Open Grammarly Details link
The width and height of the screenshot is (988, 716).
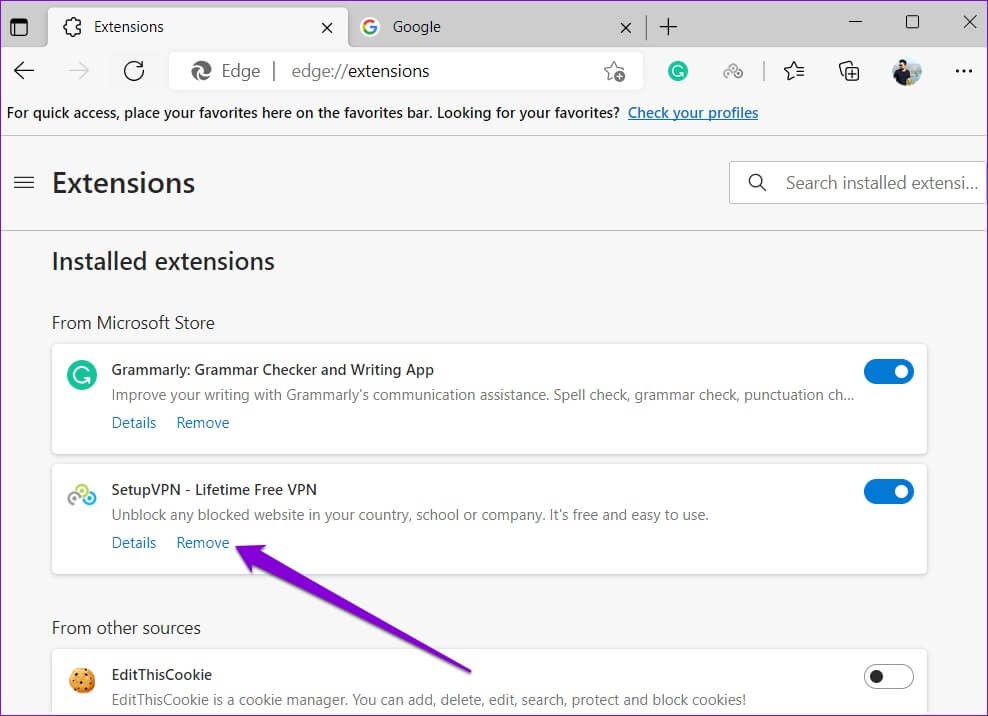coord(134,423)
